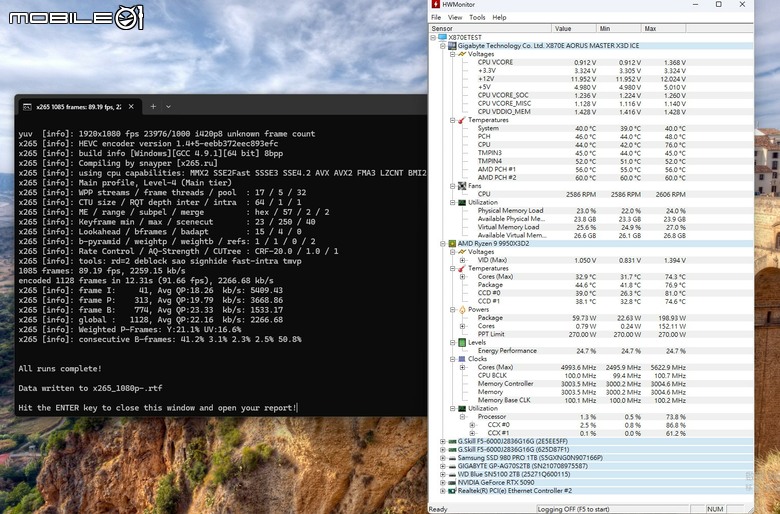
Task: Click the Value column header
Action: click(x=574, y=29)
